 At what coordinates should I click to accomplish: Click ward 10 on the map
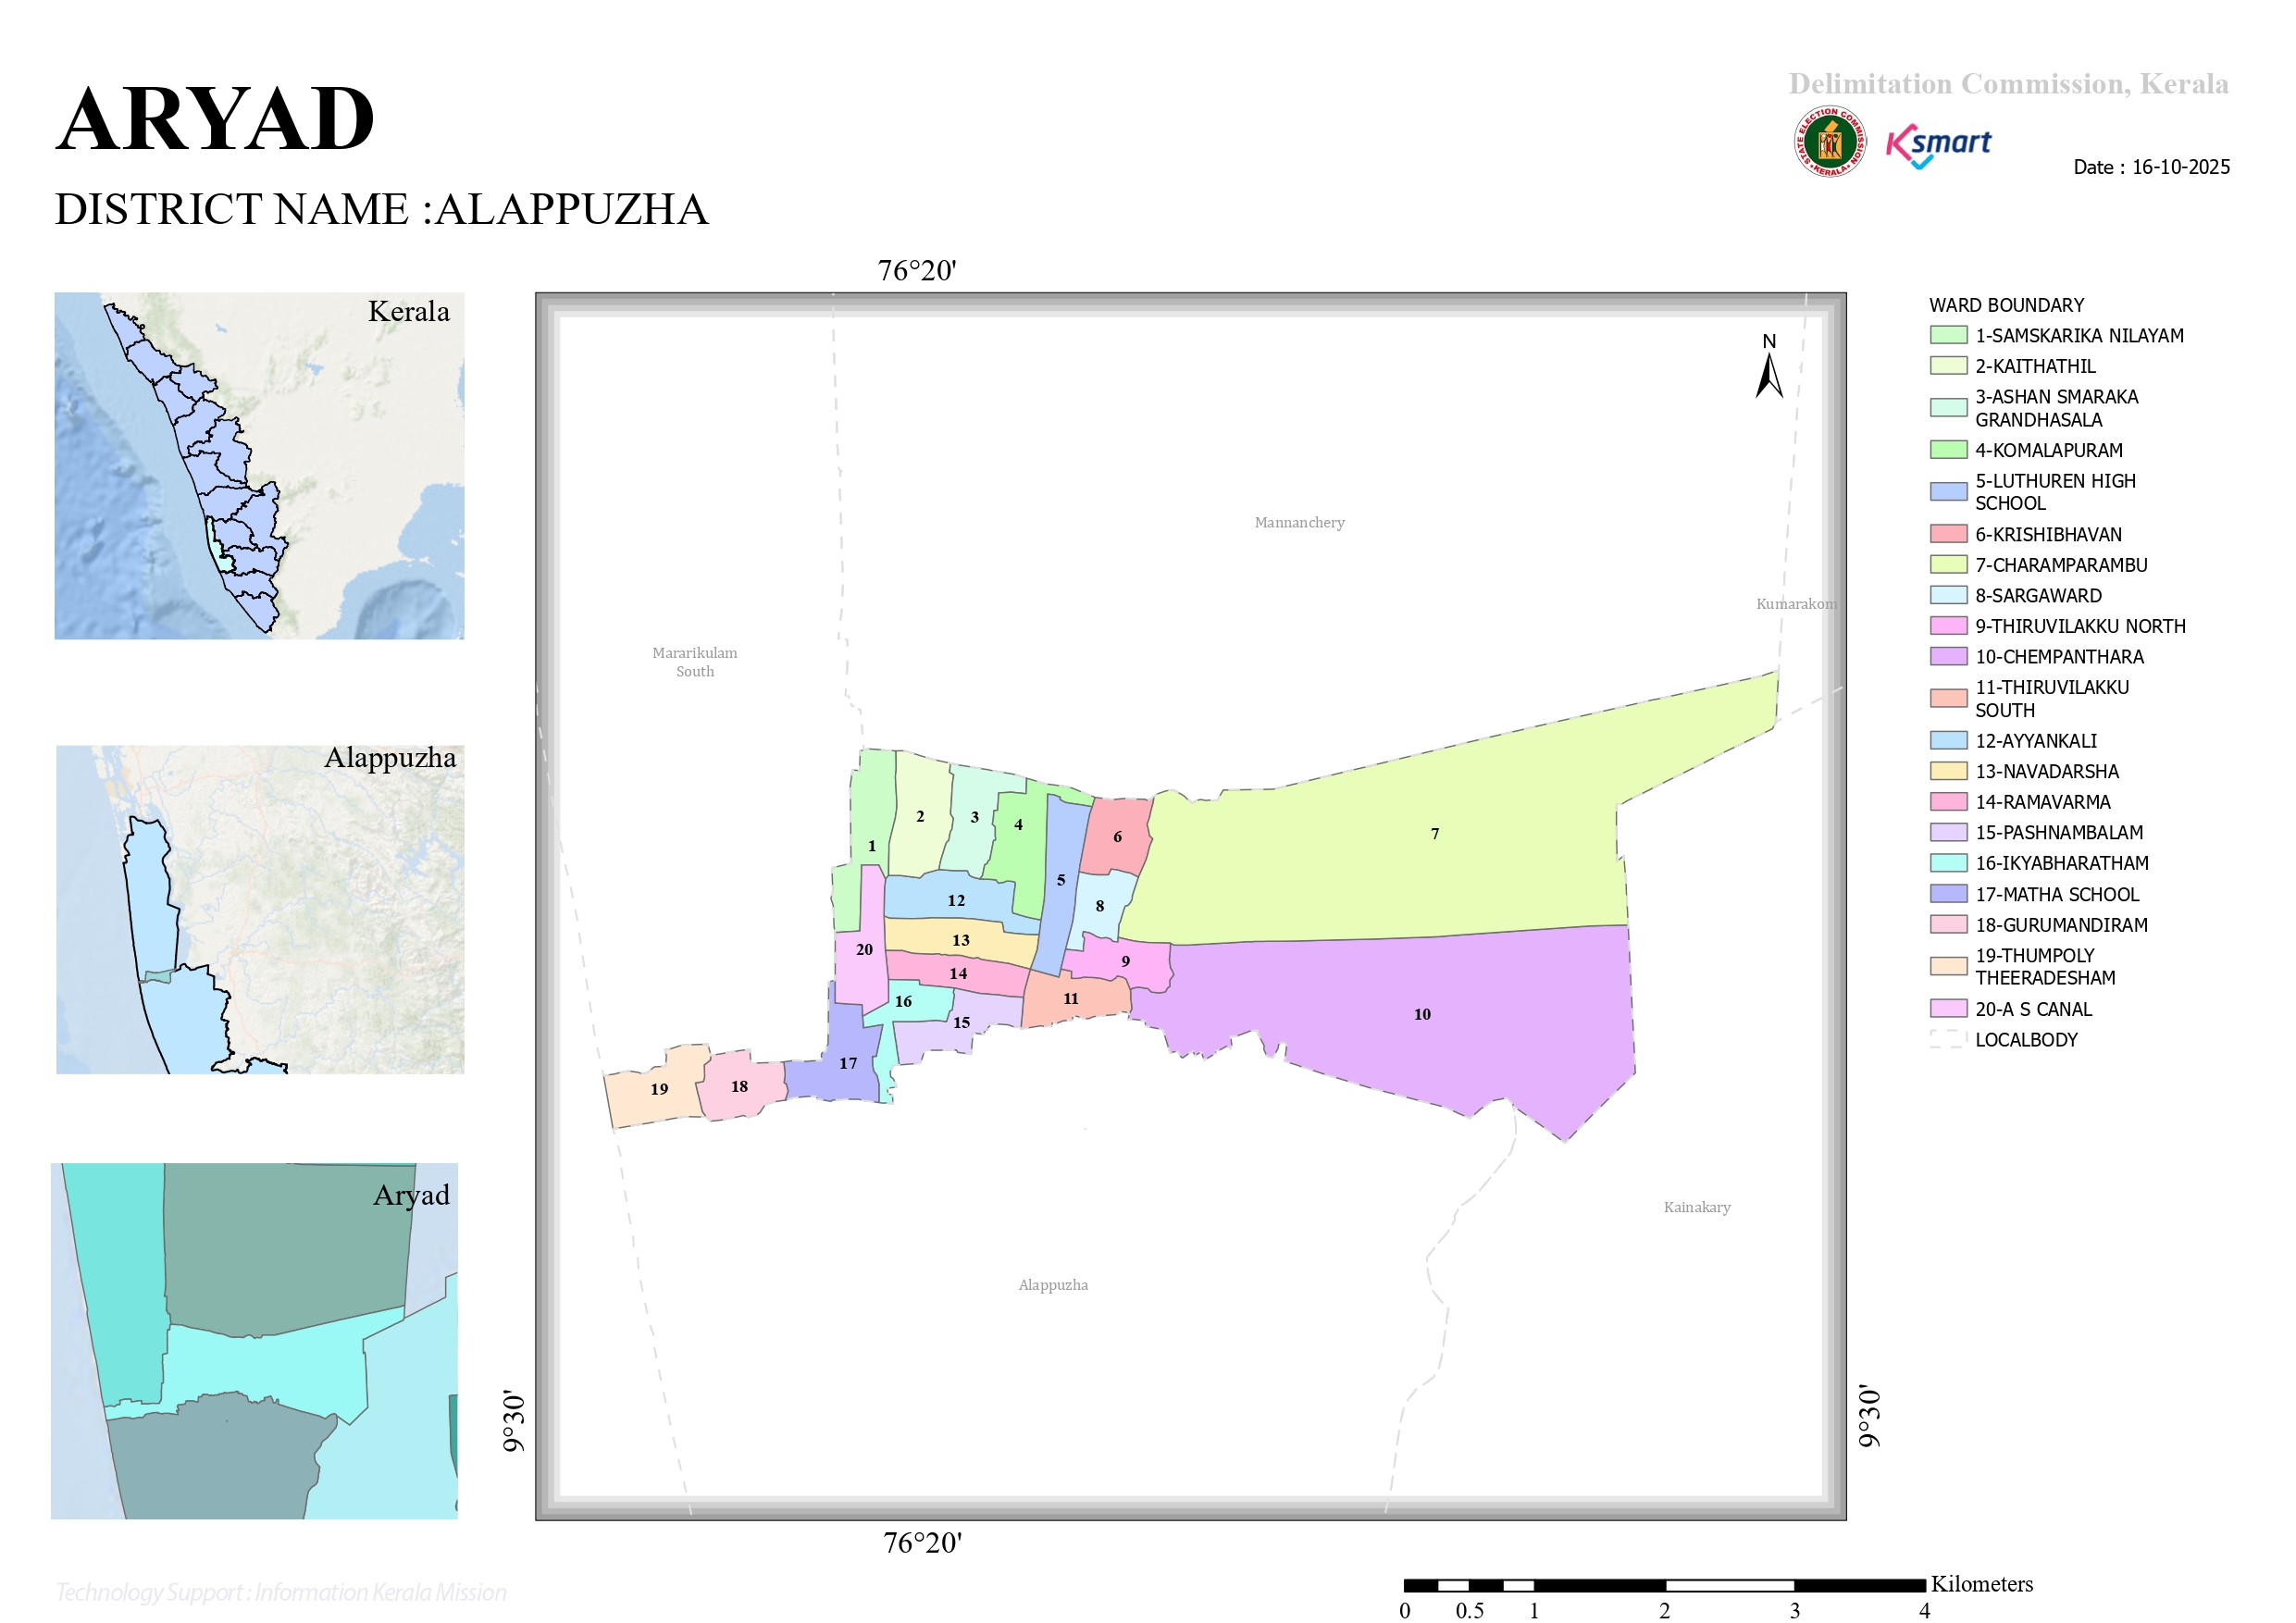point(1422,1015)
